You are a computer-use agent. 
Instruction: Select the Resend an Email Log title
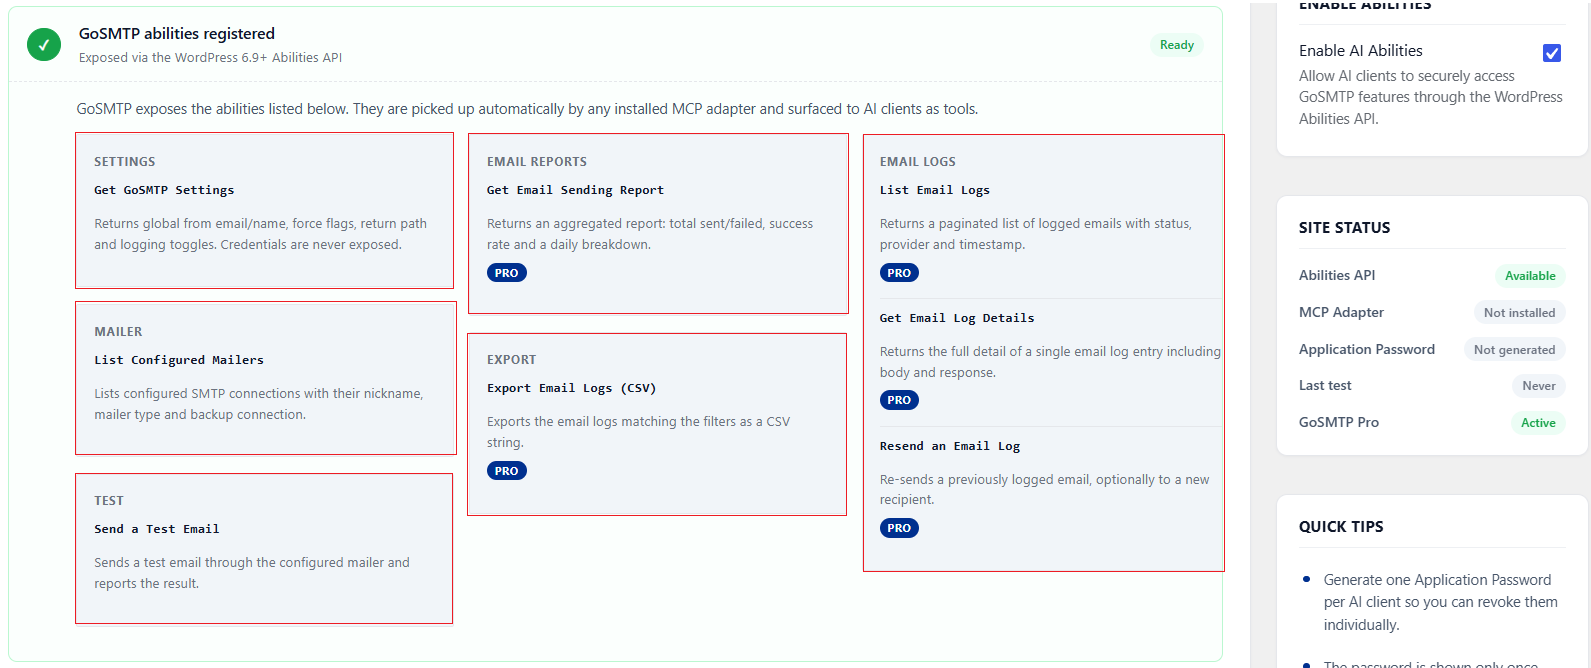(x=950, y=446)
